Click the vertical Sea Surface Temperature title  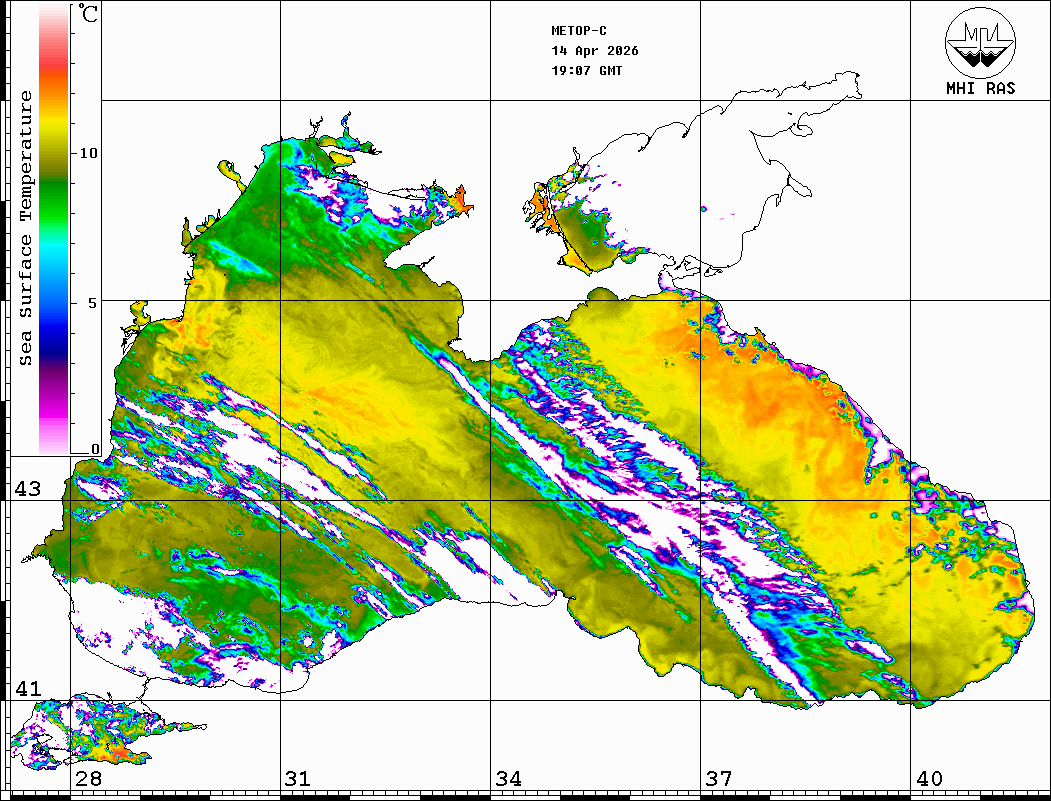(26, 228)
